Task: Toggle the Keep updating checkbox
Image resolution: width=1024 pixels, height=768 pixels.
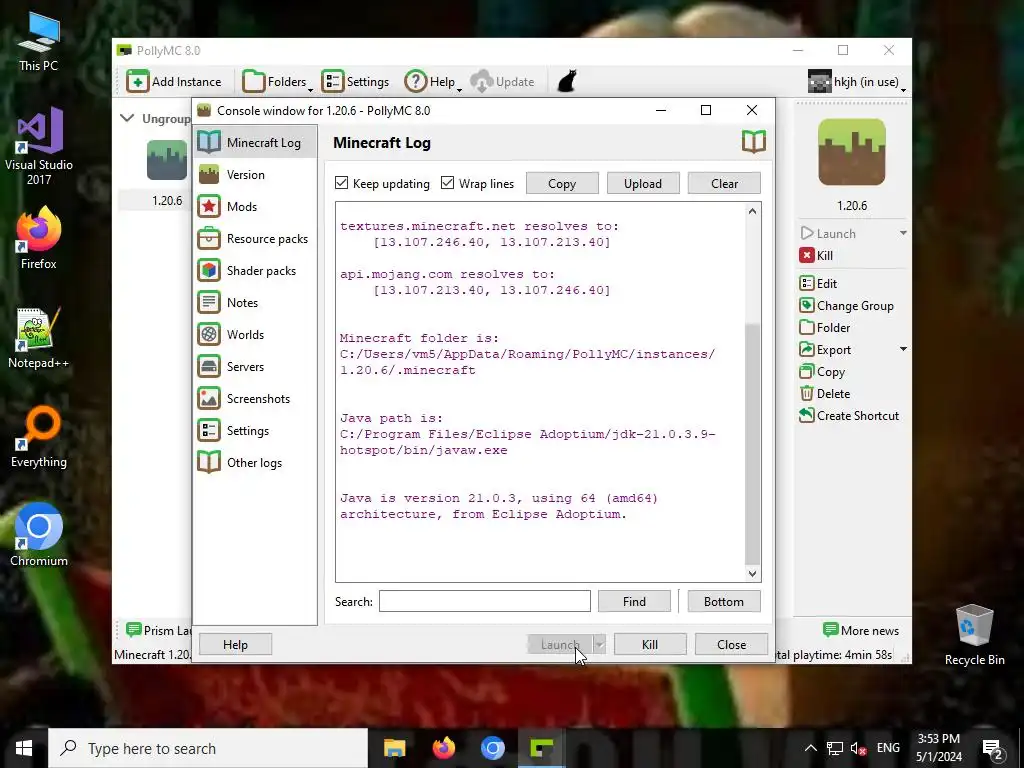Action: (x=342, y=183)
